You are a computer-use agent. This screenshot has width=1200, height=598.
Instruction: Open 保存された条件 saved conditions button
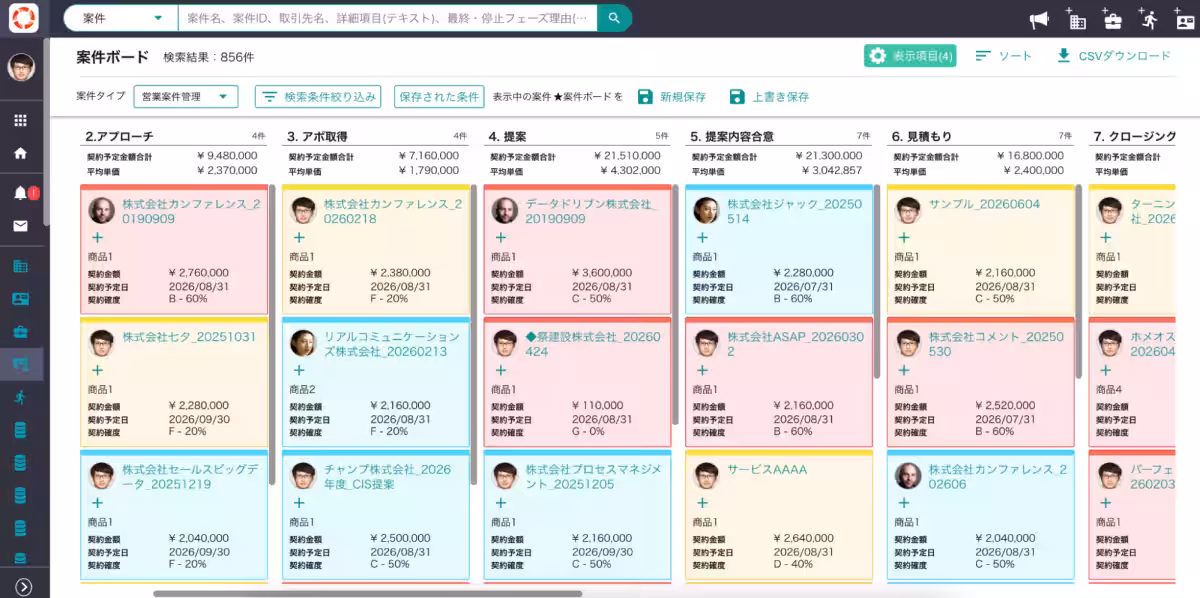coord(439,97)
